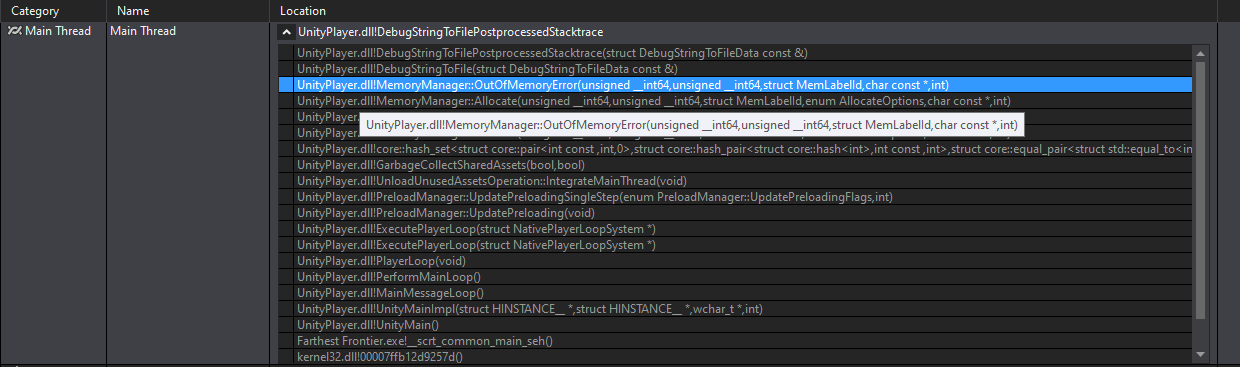Image resolution: width=1240 pixels, height=367 pixels.
Task: Select the GarbageCollectSharedAssets stack frame
Action: [x=735, y=165]
